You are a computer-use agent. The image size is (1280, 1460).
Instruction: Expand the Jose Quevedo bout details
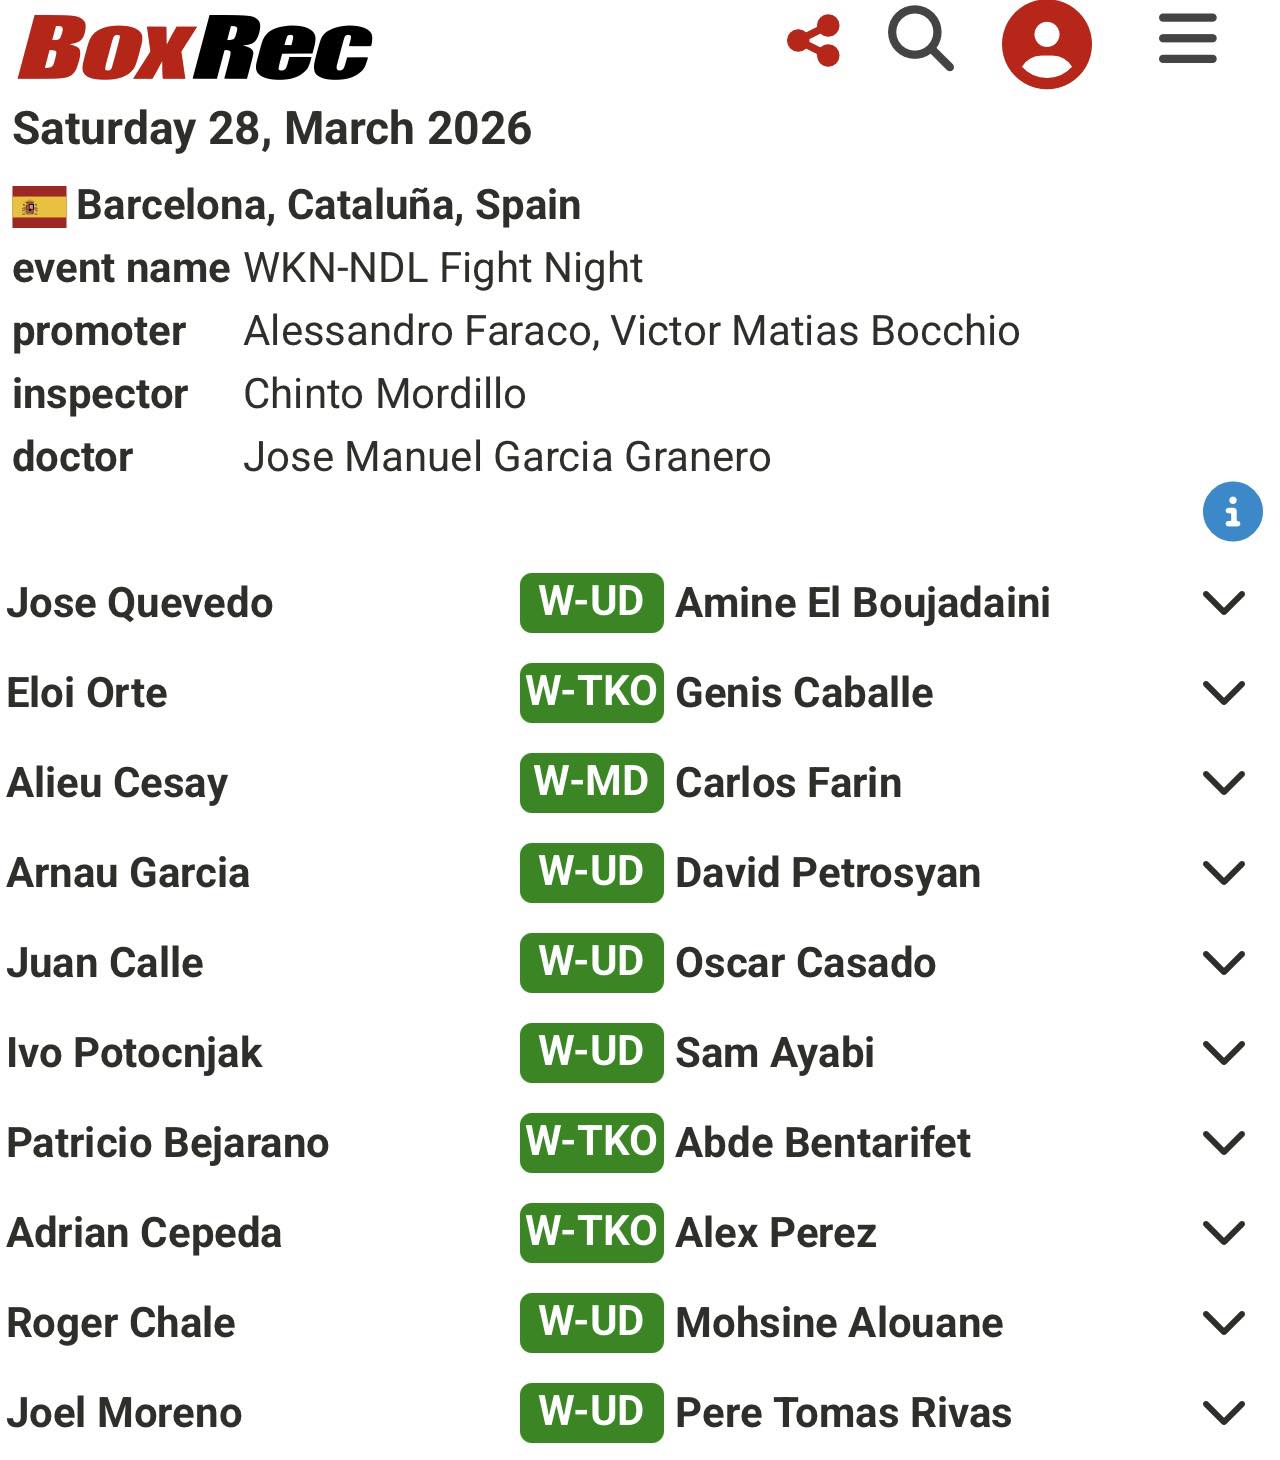(1223, 603)
